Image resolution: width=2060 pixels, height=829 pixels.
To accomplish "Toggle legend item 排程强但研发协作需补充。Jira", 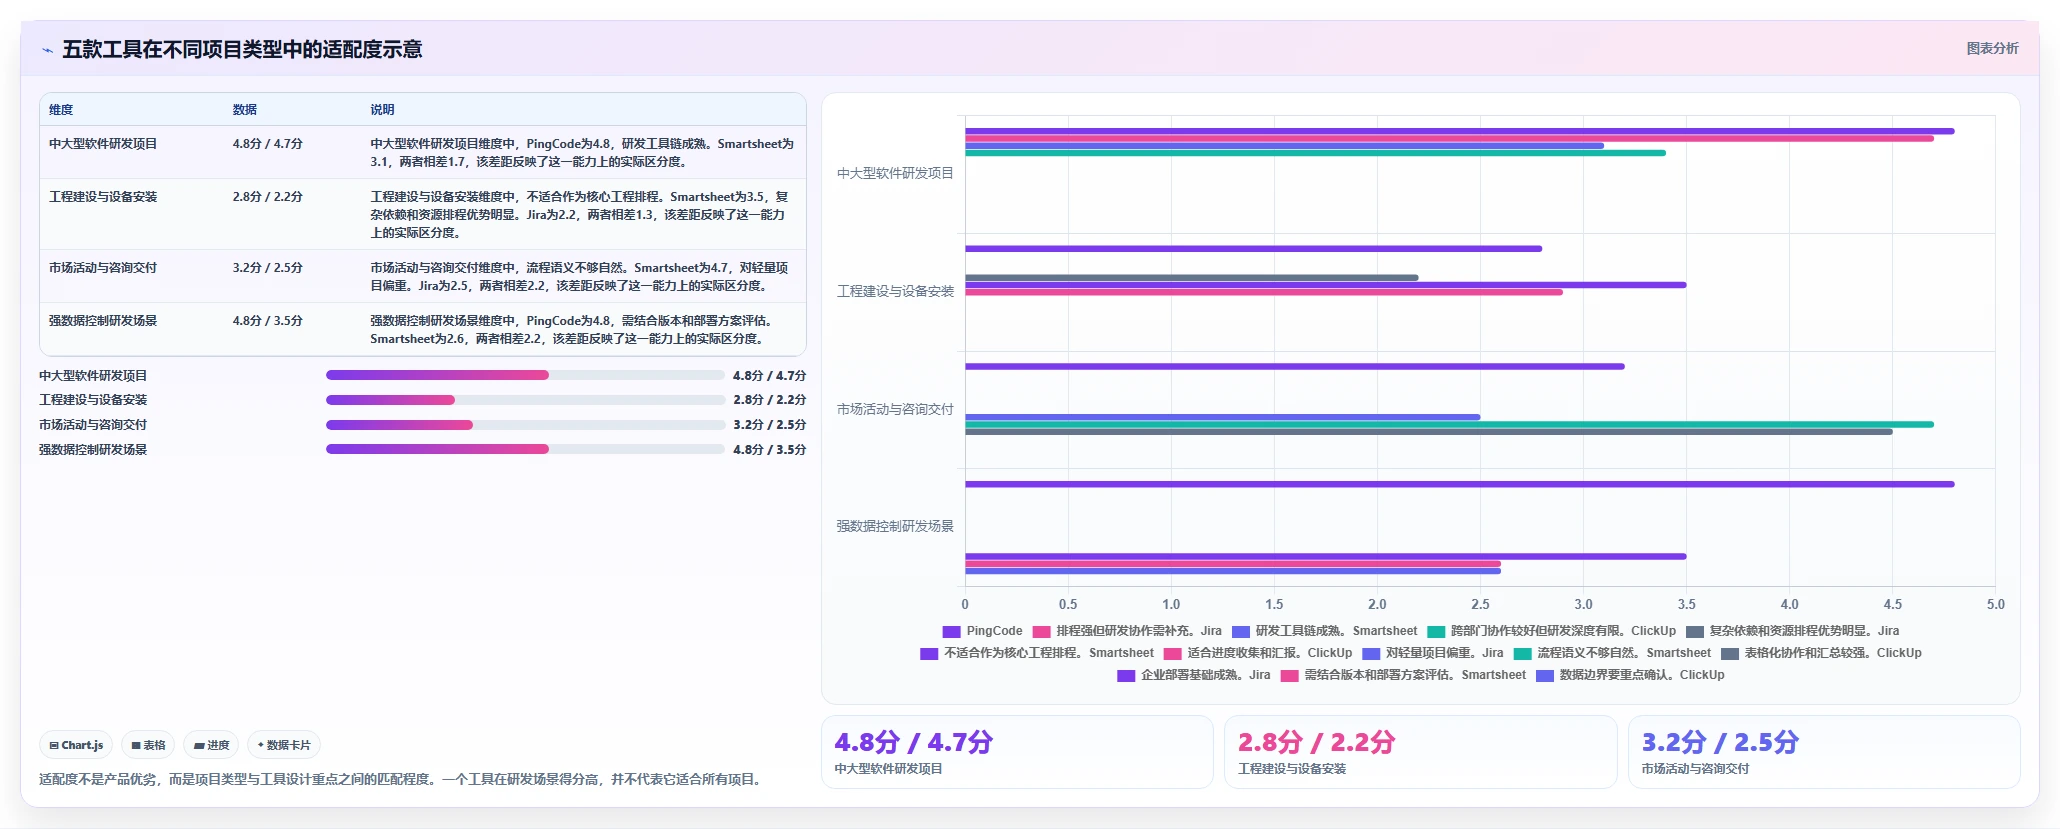I will click(1127, 631).
